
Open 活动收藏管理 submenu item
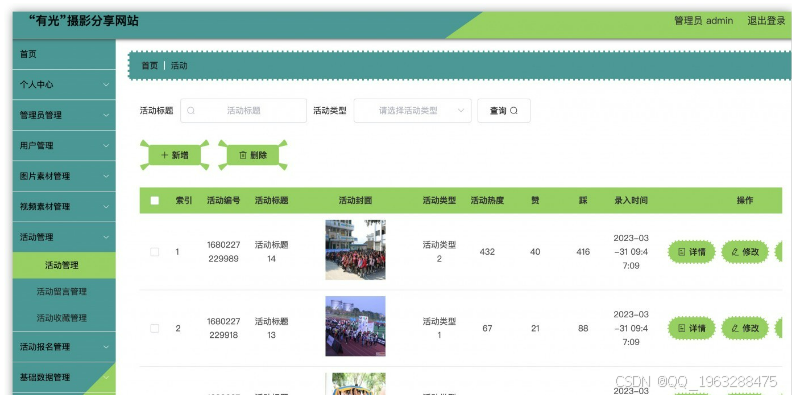point(64,318)
